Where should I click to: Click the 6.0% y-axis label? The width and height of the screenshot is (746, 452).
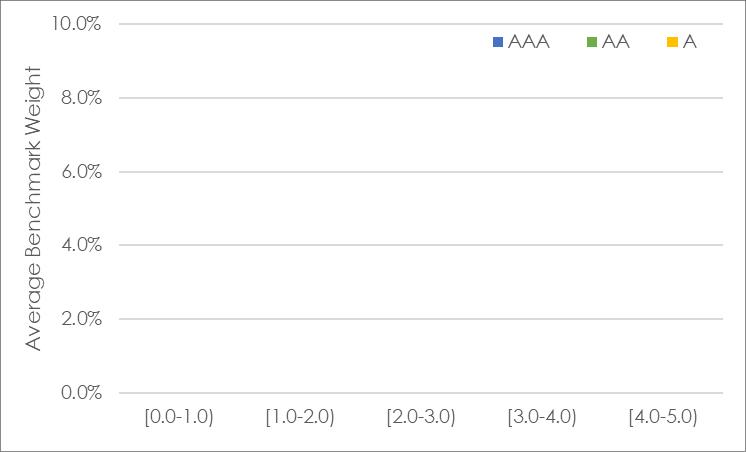81,172
